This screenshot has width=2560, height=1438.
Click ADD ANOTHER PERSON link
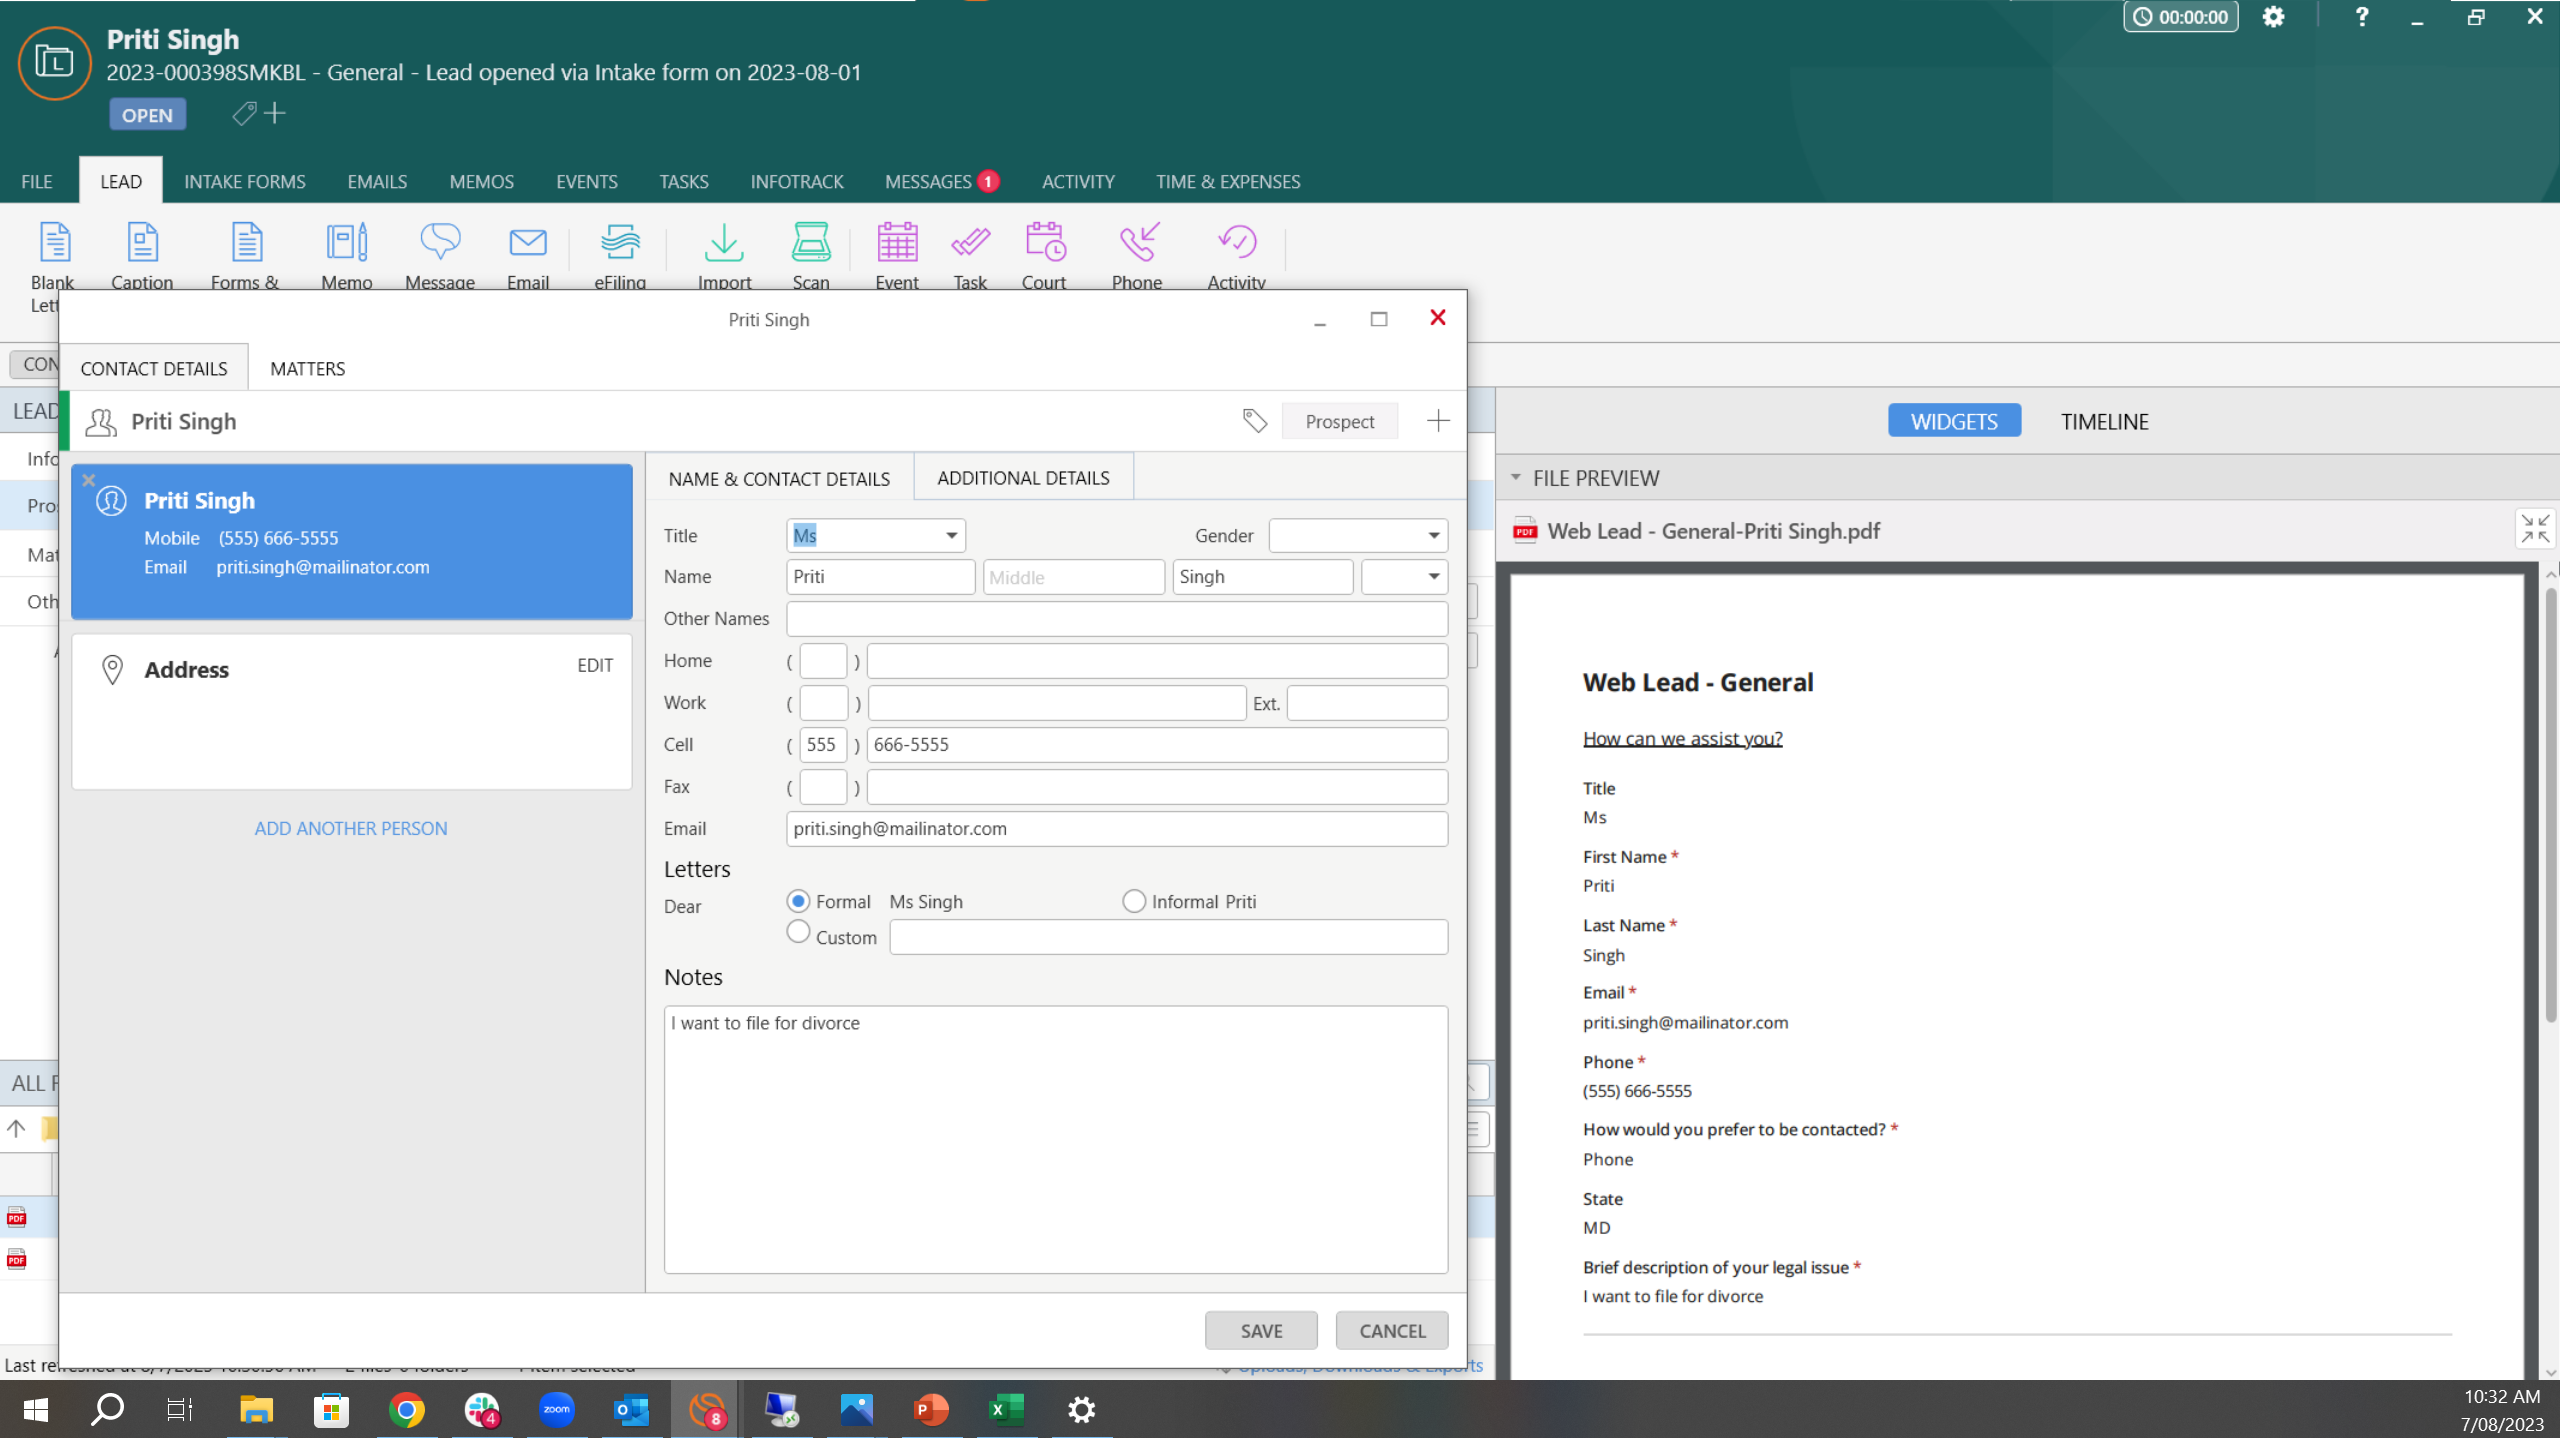pos(350,828)
